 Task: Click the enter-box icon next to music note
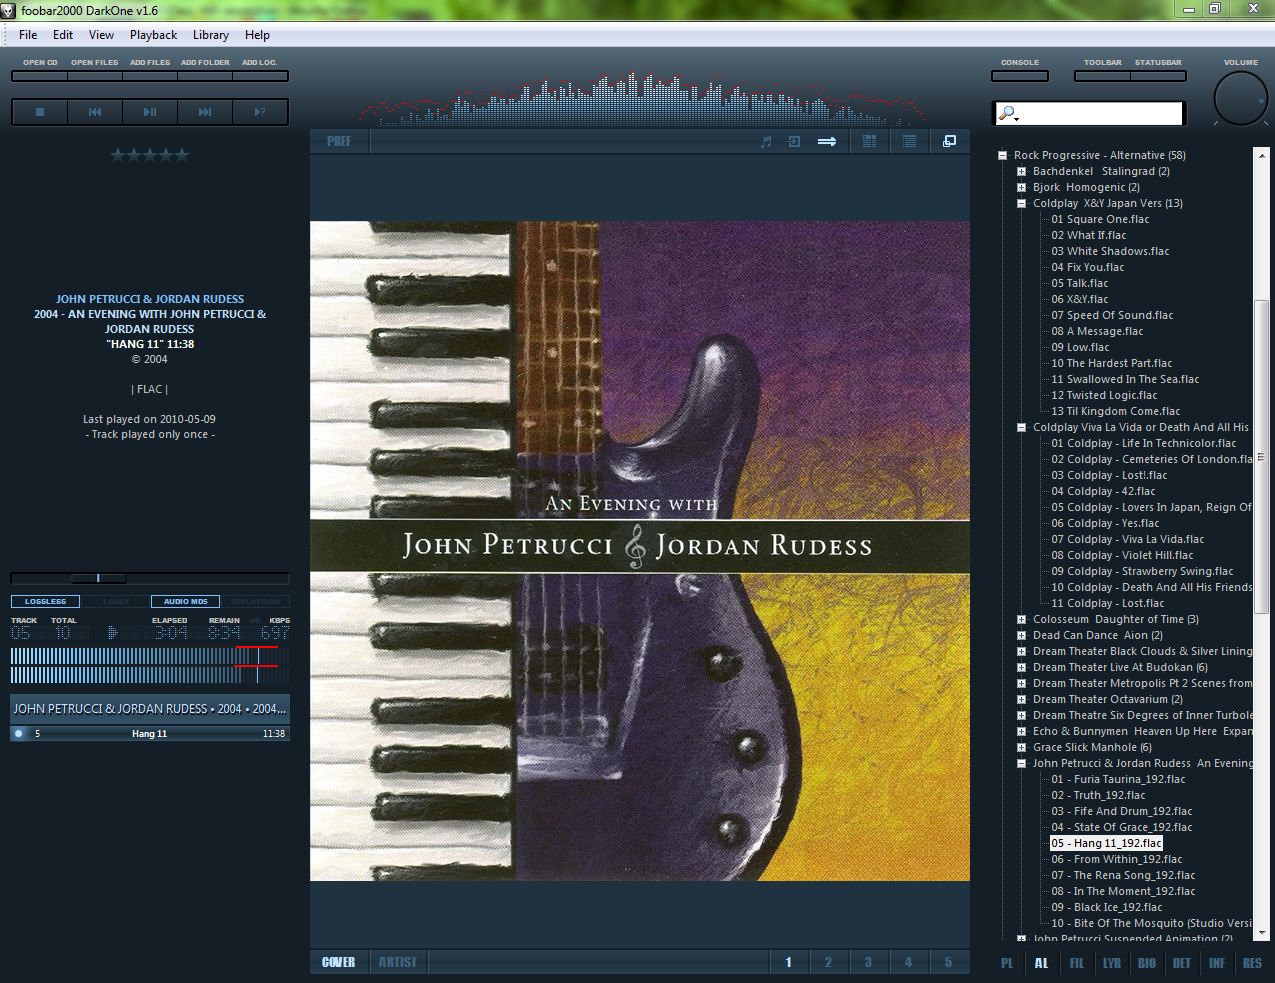[x=794, y=141]
